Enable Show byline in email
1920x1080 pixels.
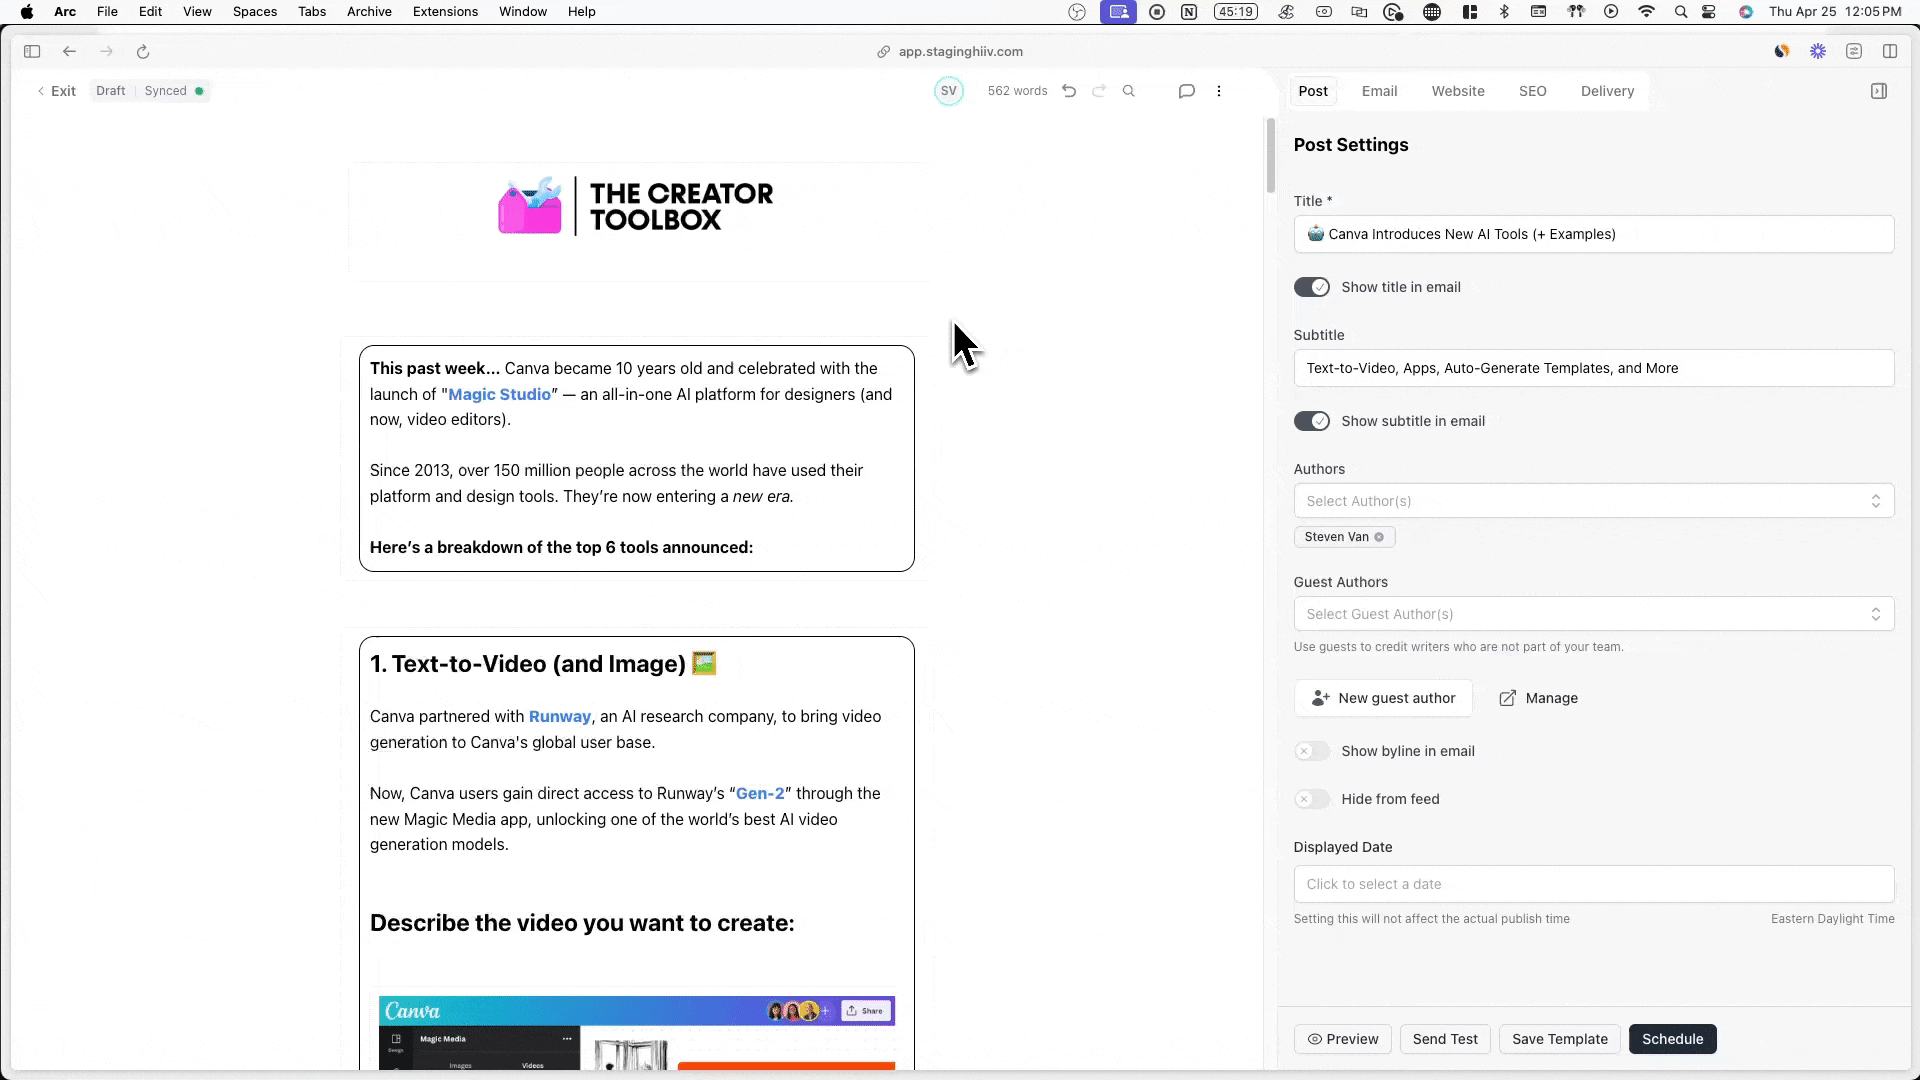1312,752
